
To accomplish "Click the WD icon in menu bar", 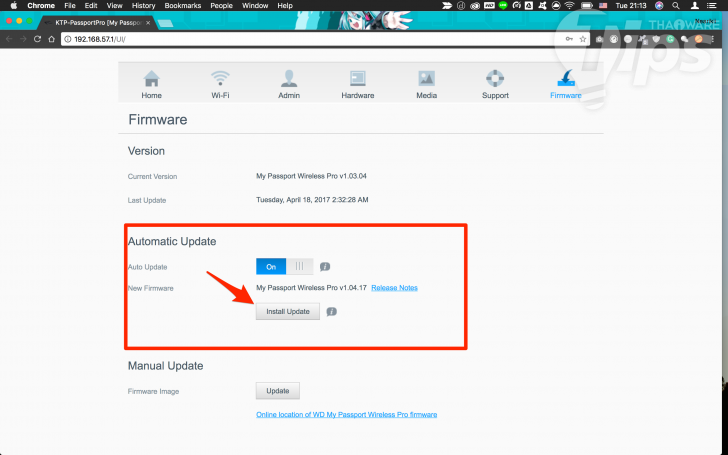I will 489,6.
